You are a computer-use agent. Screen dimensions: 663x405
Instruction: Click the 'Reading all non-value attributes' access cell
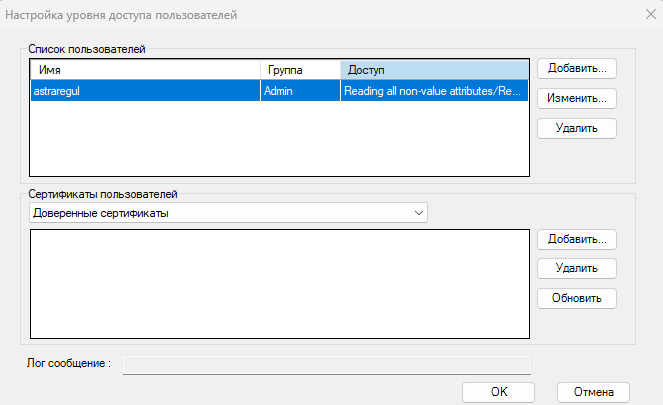pos(433,90)
